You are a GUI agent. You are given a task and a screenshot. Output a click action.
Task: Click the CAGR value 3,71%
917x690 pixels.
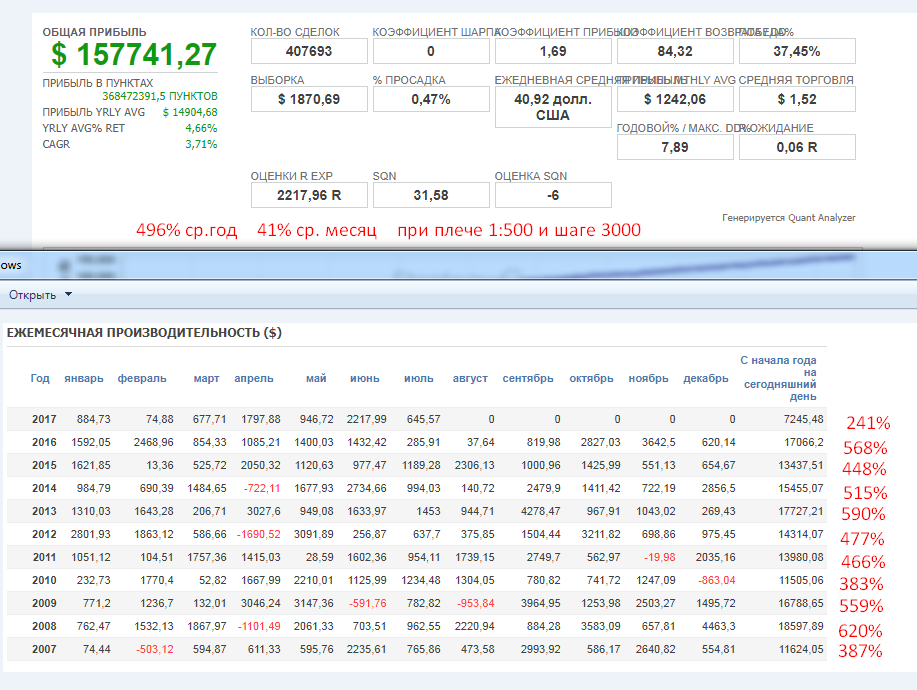pos(201,144)
